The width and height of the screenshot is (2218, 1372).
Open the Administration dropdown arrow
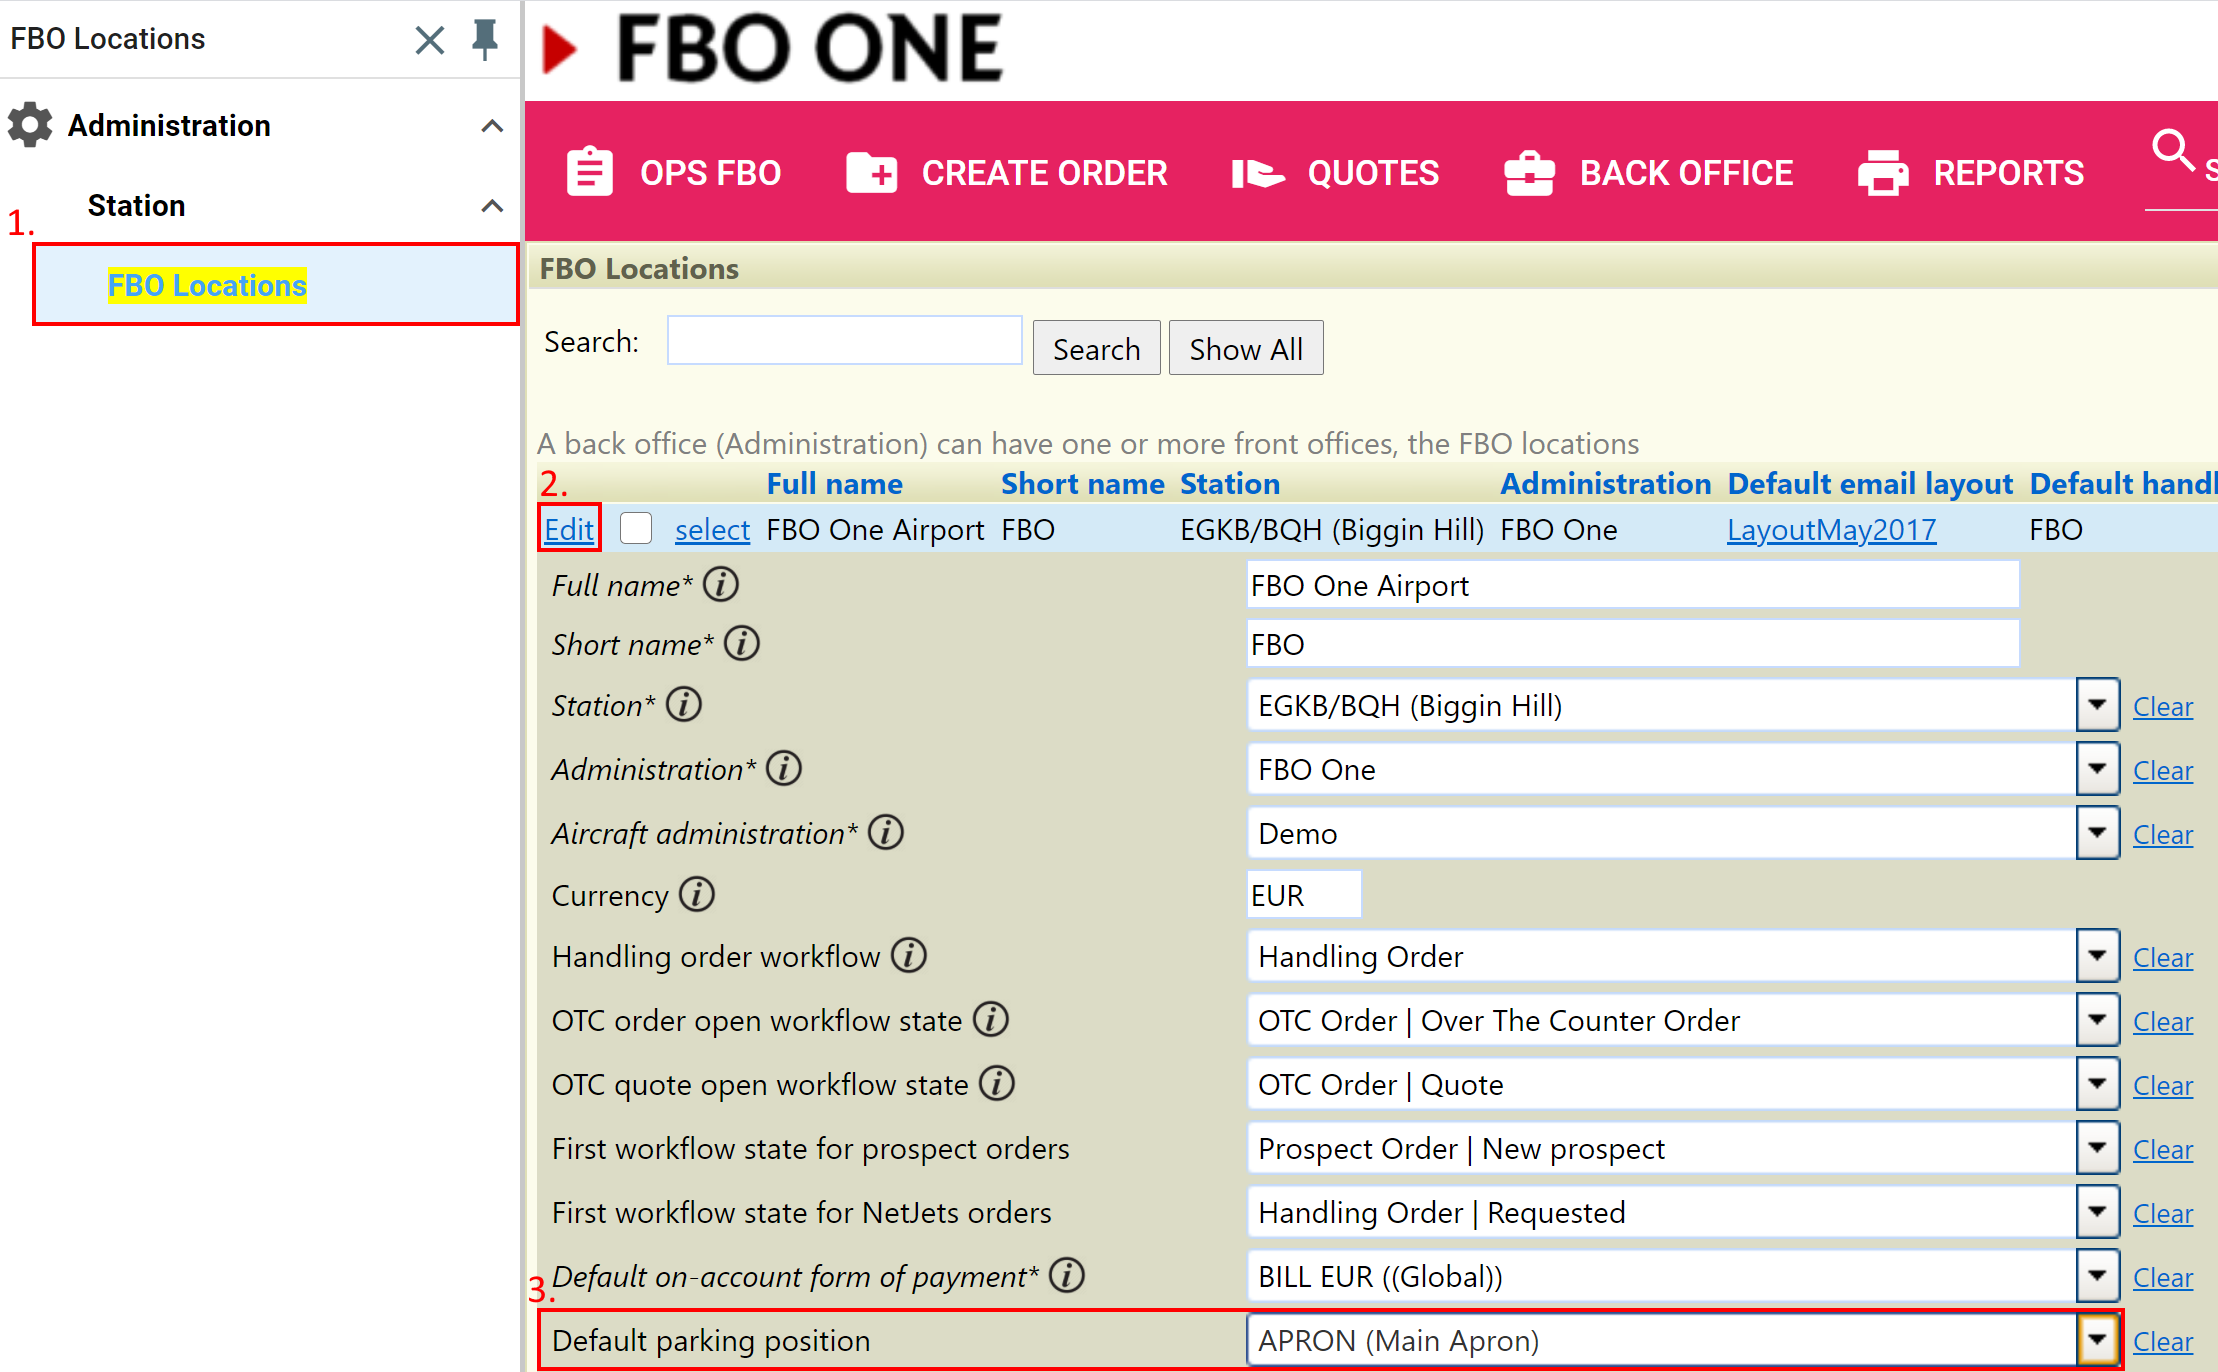[x=2097, y=769]
